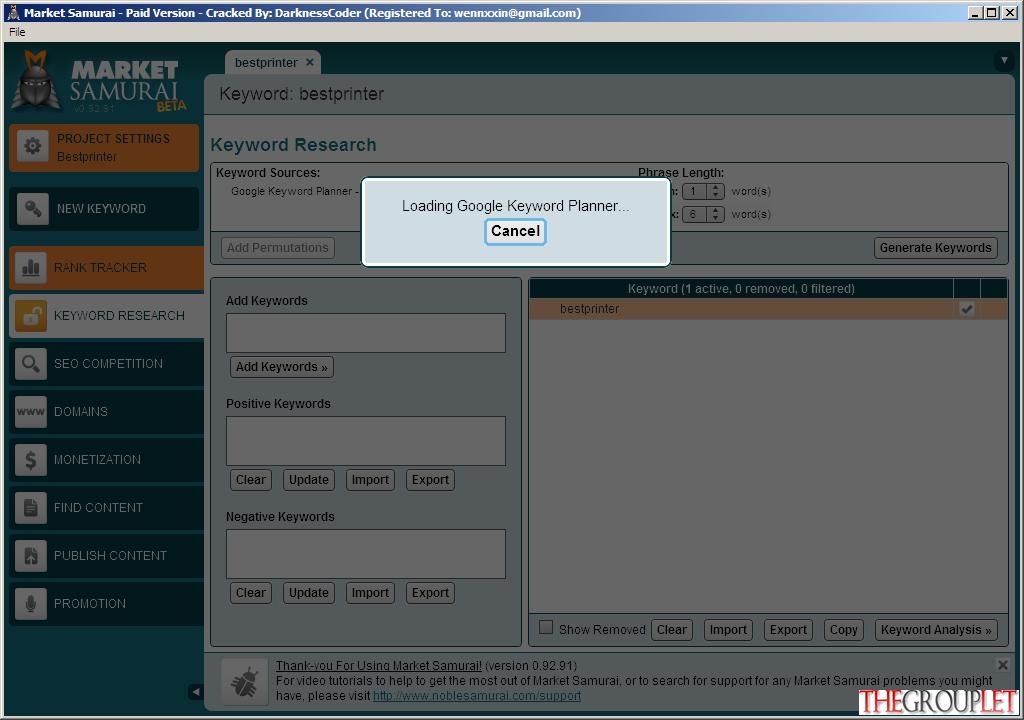Focus the Negative Keywords text box
This screenshot has width=1024, height=720.
click(366, 554)
